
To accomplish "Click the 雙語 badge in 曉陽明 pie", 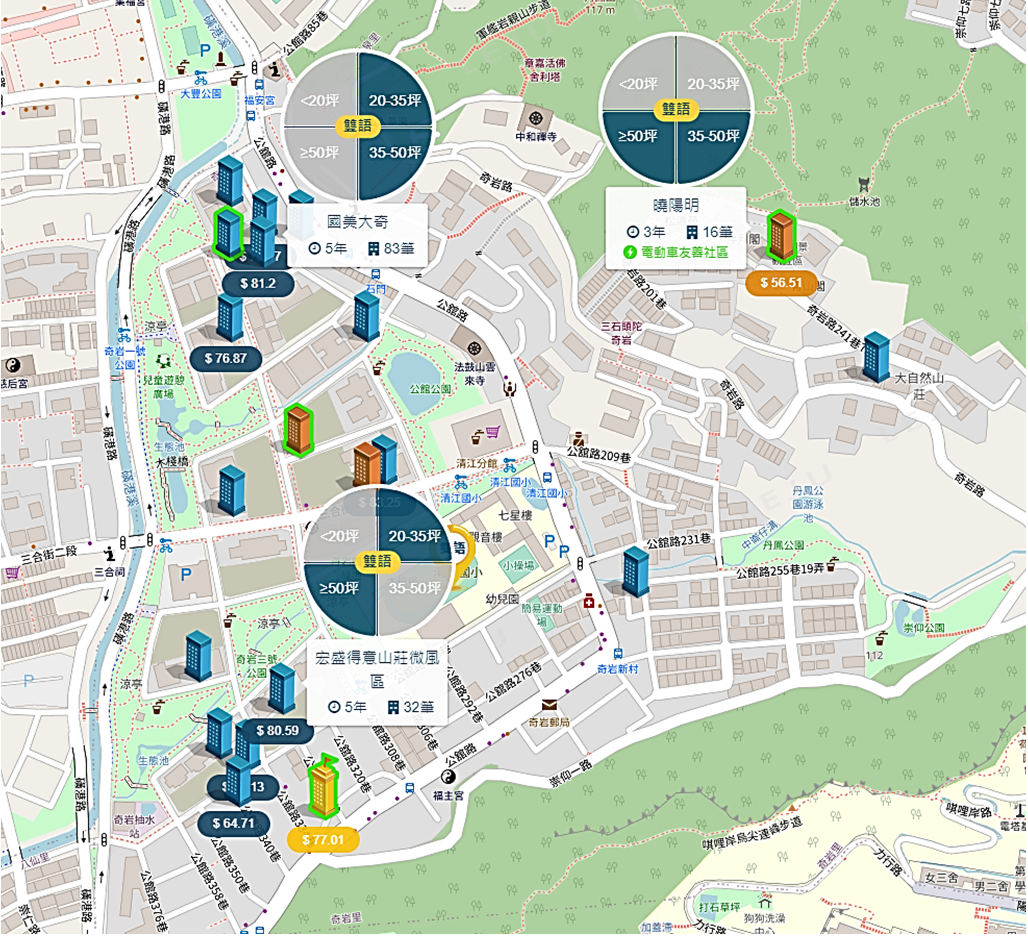I will (x=676, y=109).
